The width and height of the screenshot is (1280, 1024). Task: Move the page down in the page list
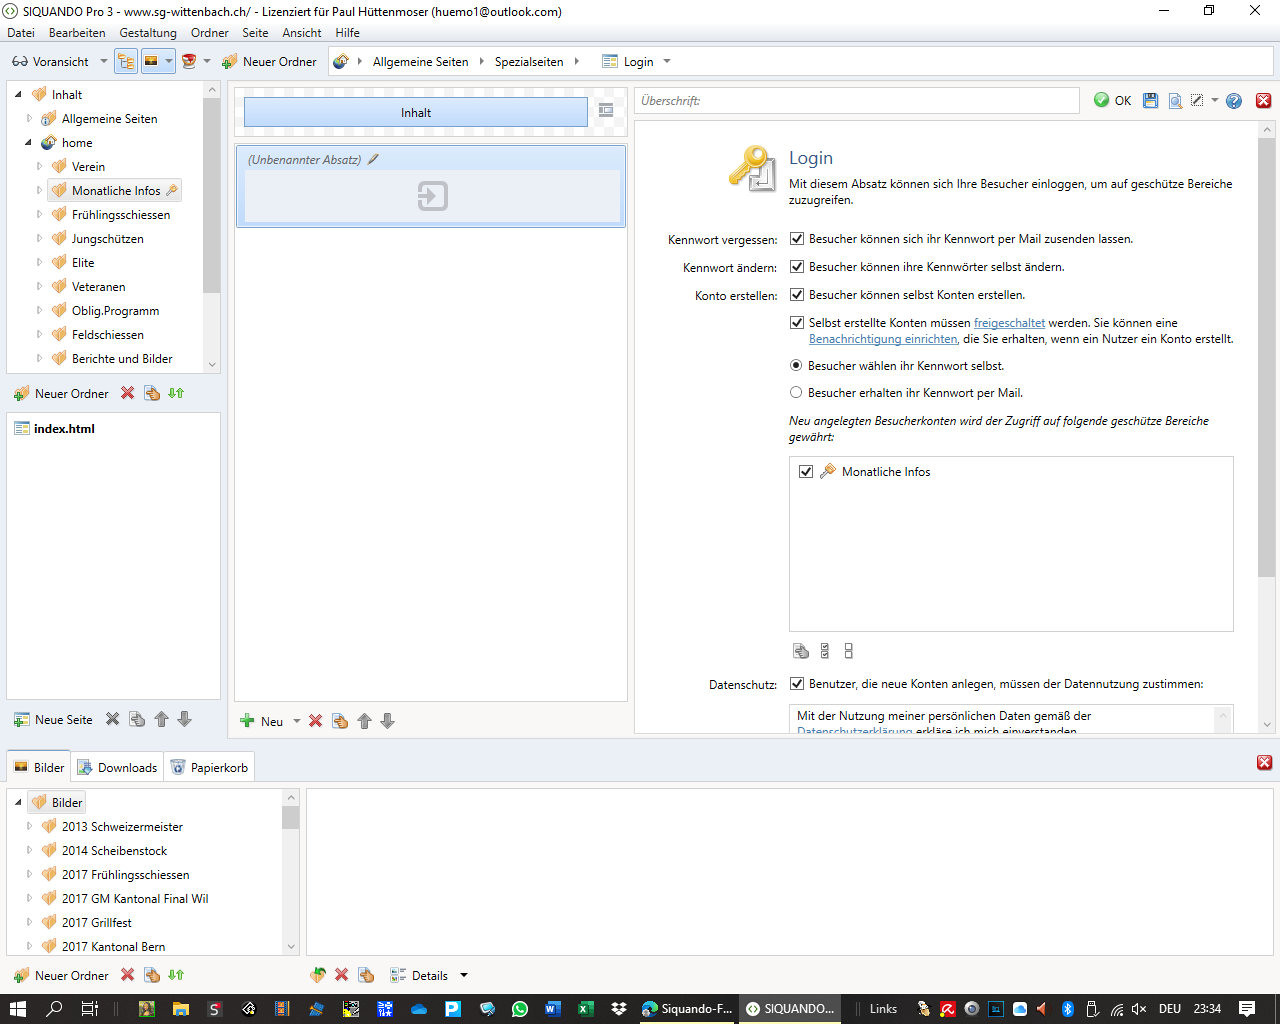click(184, 719)
